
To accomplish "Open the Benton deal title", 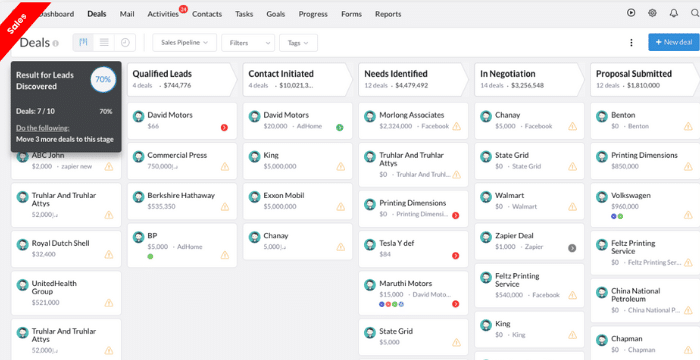I will point(623,115).
